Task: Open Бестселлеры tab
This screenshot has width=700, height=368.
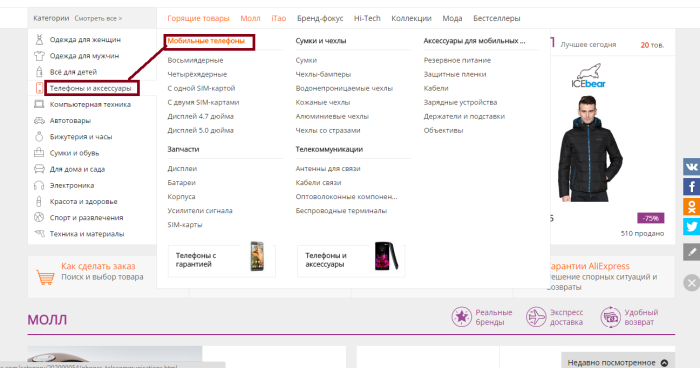Action: [x=496, y=18]
